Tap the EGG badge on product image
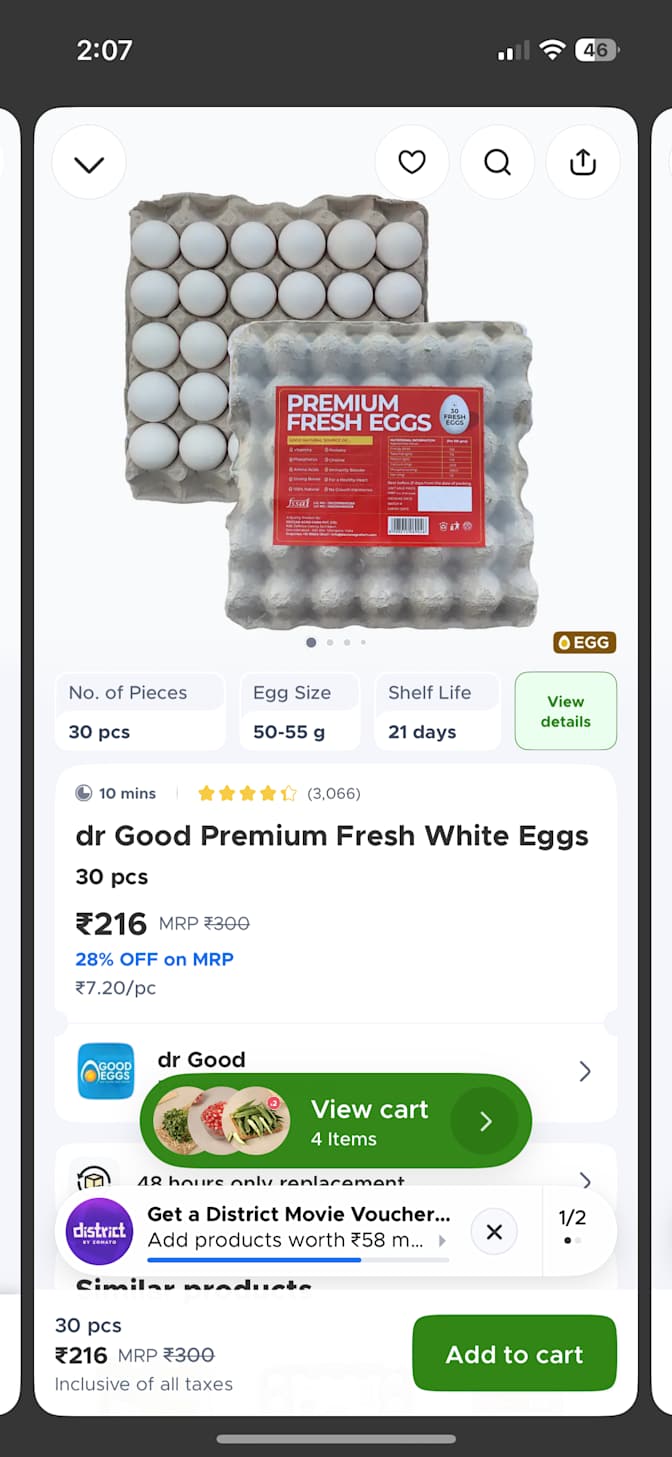The image size is (672, 1457). point(584,642)
